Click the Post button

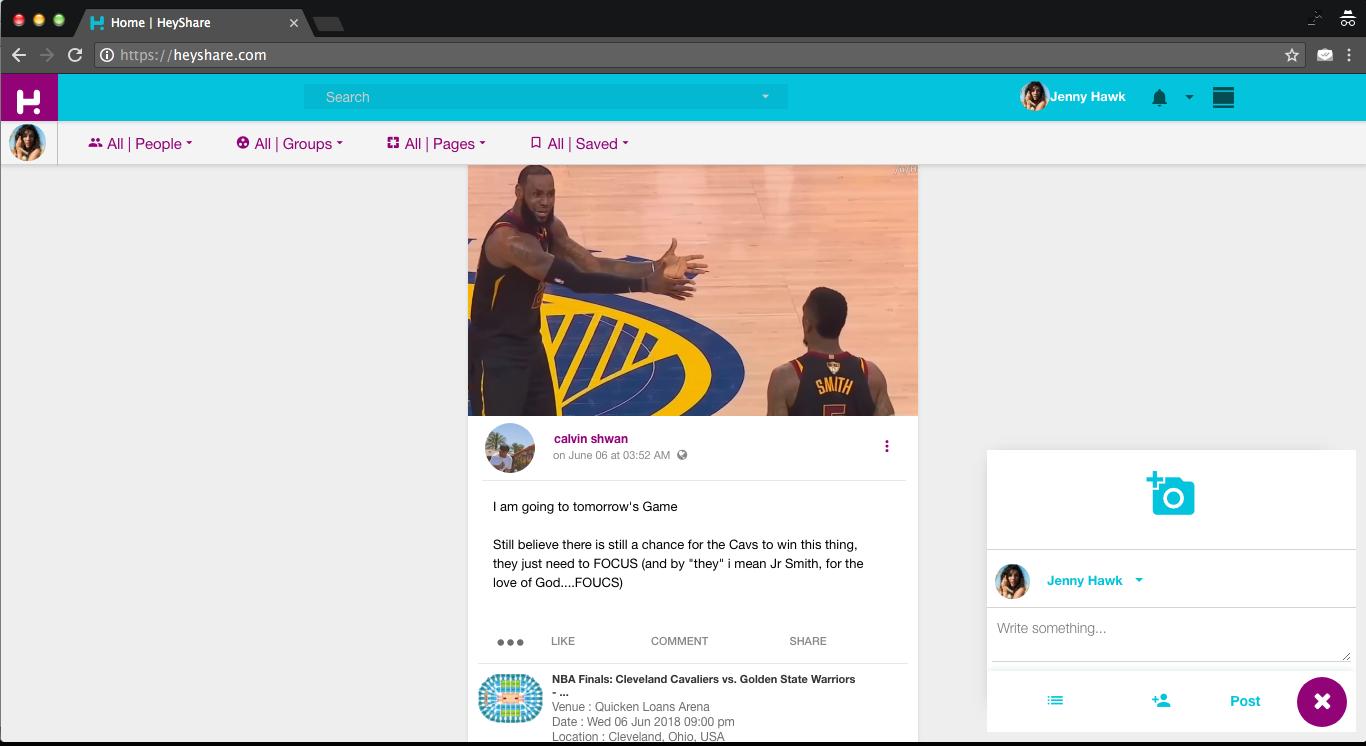coord(1244,701)
